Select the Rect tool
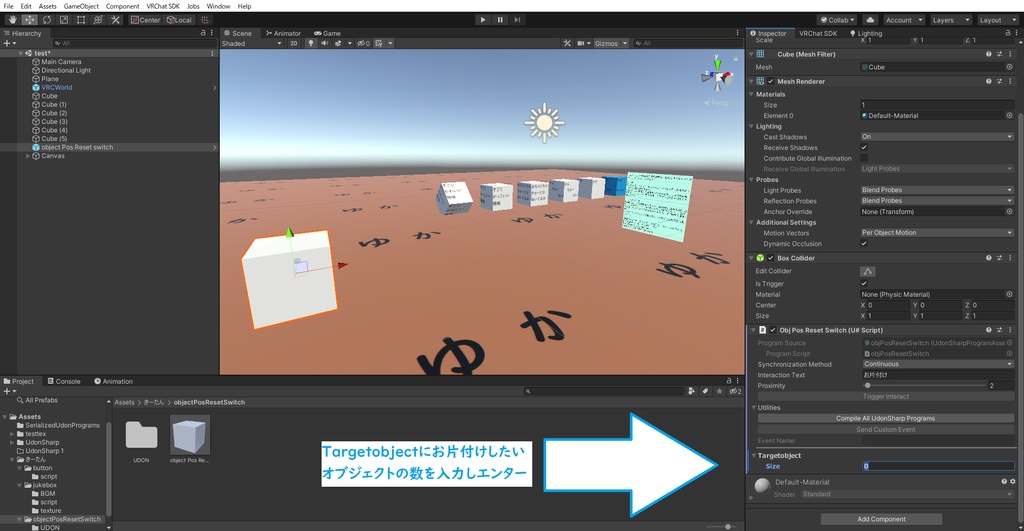 pyautogui.click(x=81, y=20)
